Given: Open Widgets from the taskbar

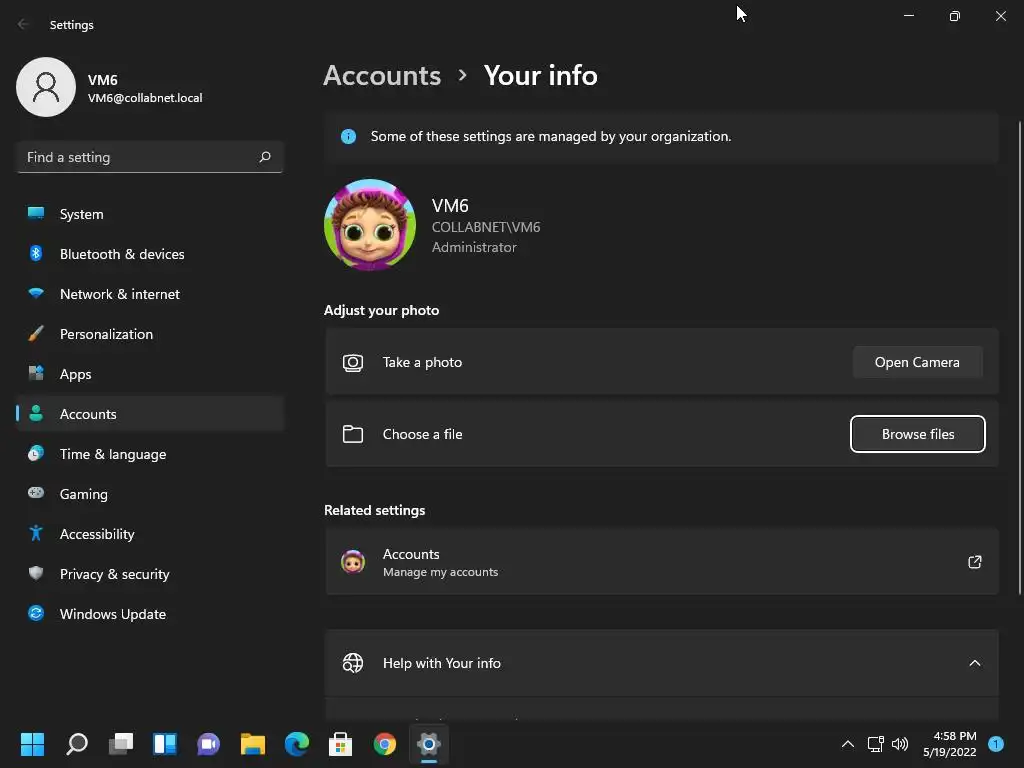Looking at the screenshot, I should point(165,744).
